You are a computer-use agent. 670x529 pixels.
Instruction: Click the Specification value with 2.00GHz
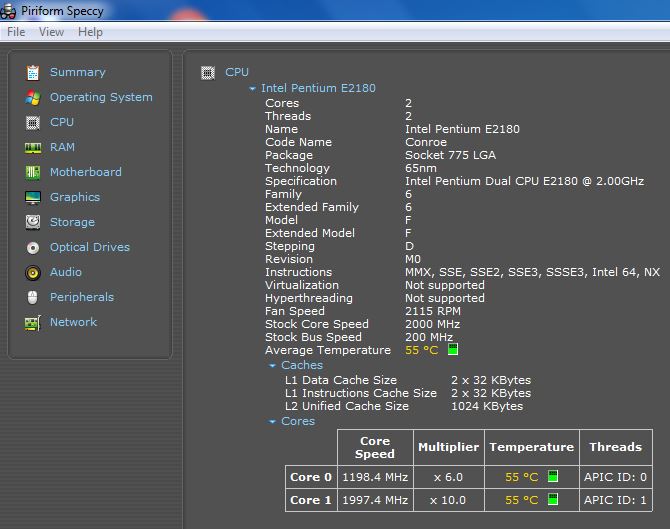pos(525,181)
